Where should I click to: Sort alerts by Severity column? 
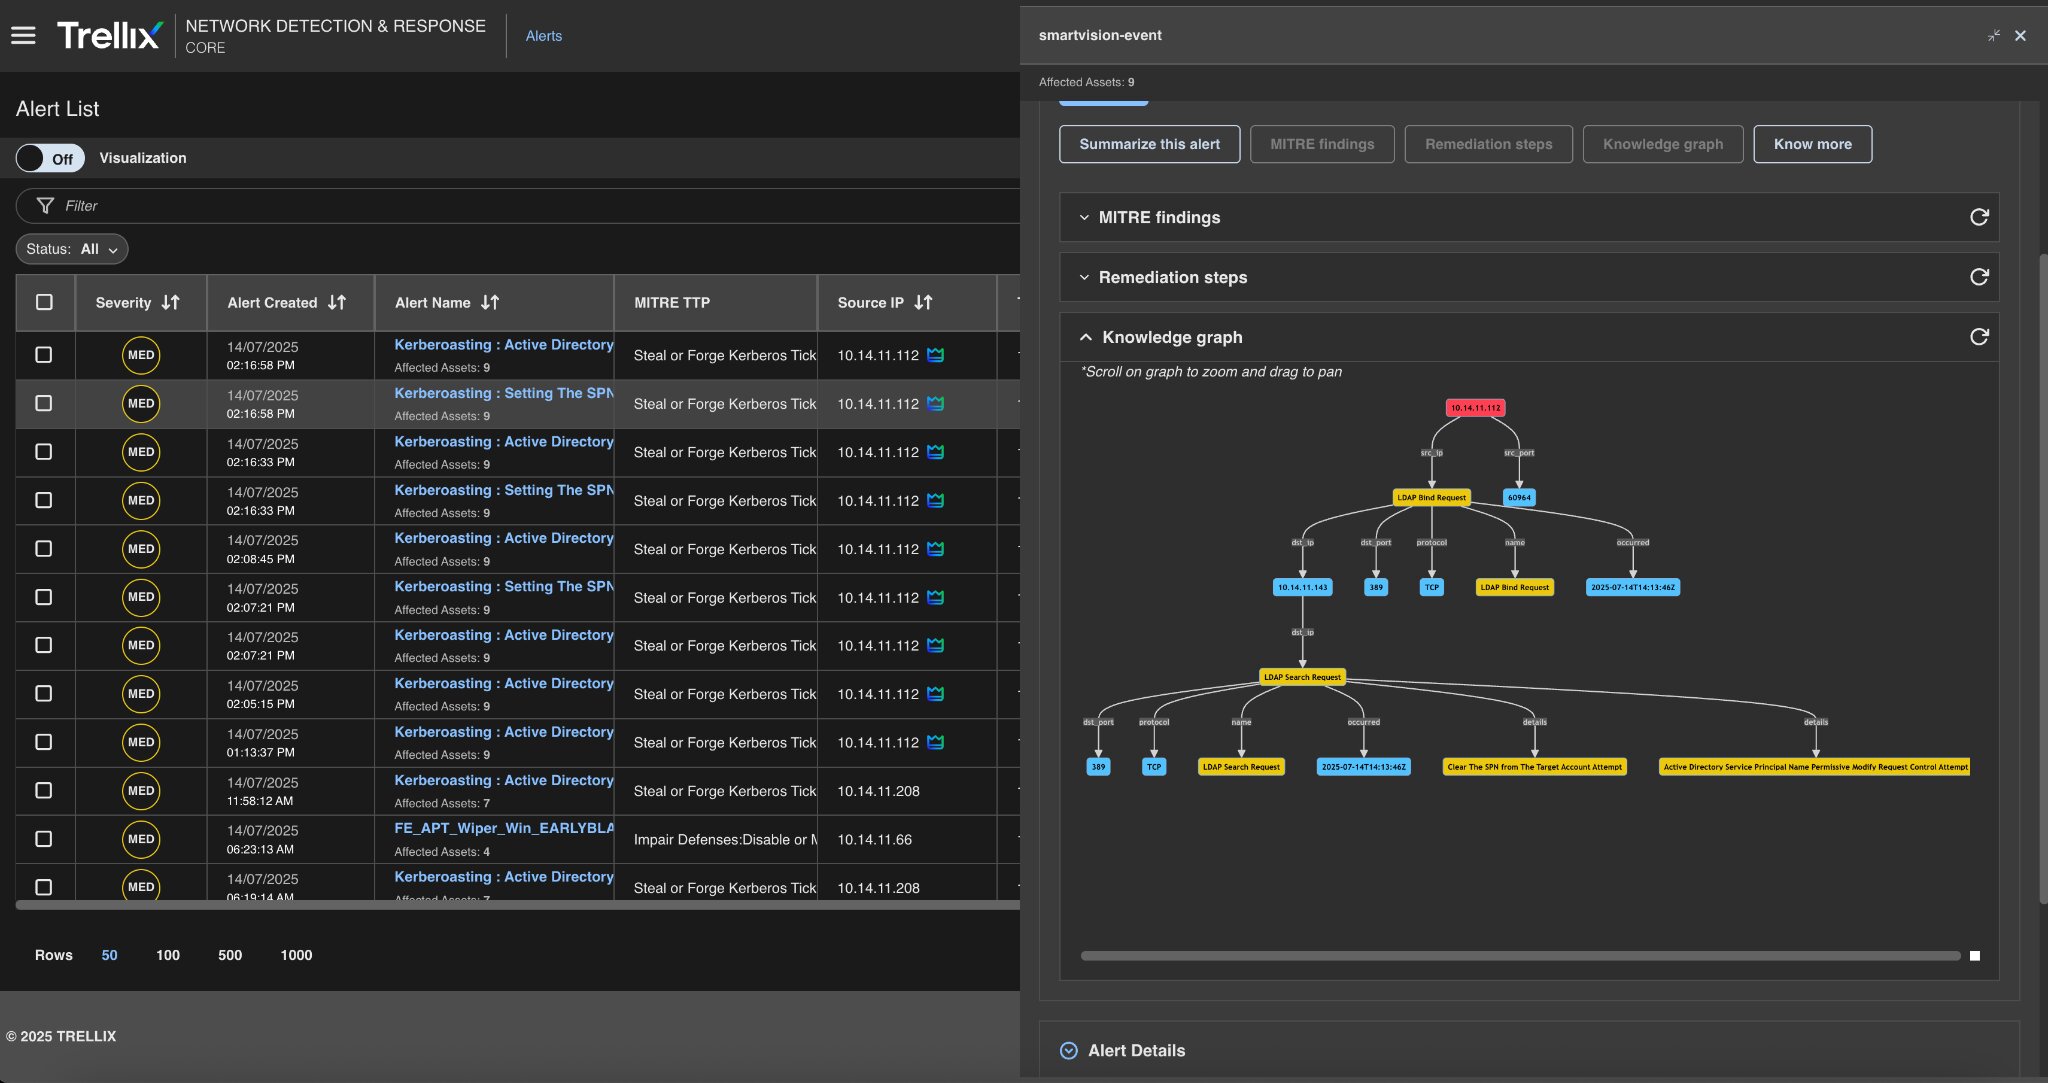[171, 302]
